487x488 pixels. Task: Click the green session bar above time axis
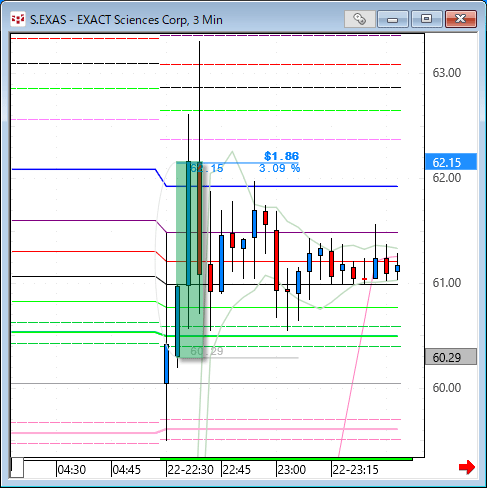[x=286, y=459]
